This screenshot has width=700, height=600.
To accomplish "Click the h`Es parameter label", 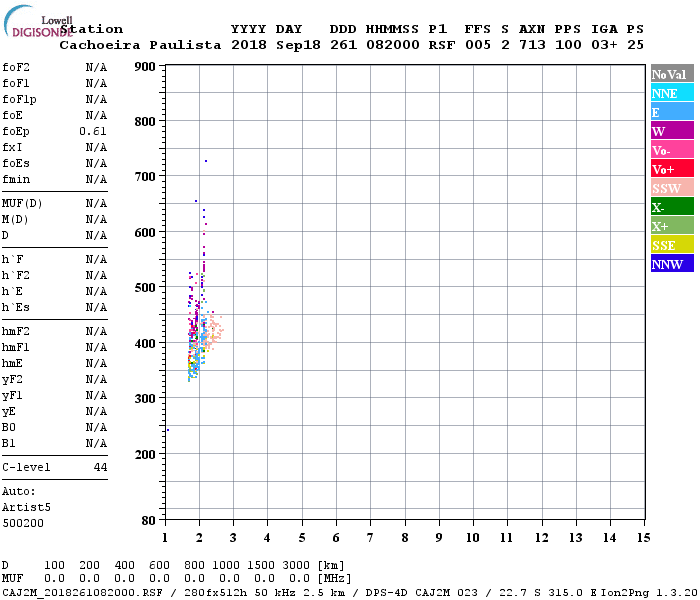I will pyautogui.click(x=16, y=308).
